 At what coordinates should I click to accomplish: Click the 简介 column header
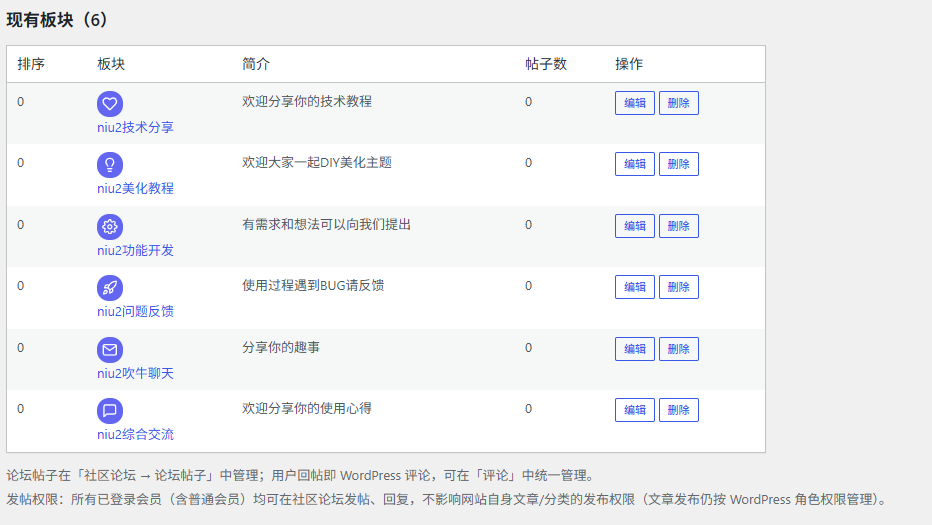point(256,64)
